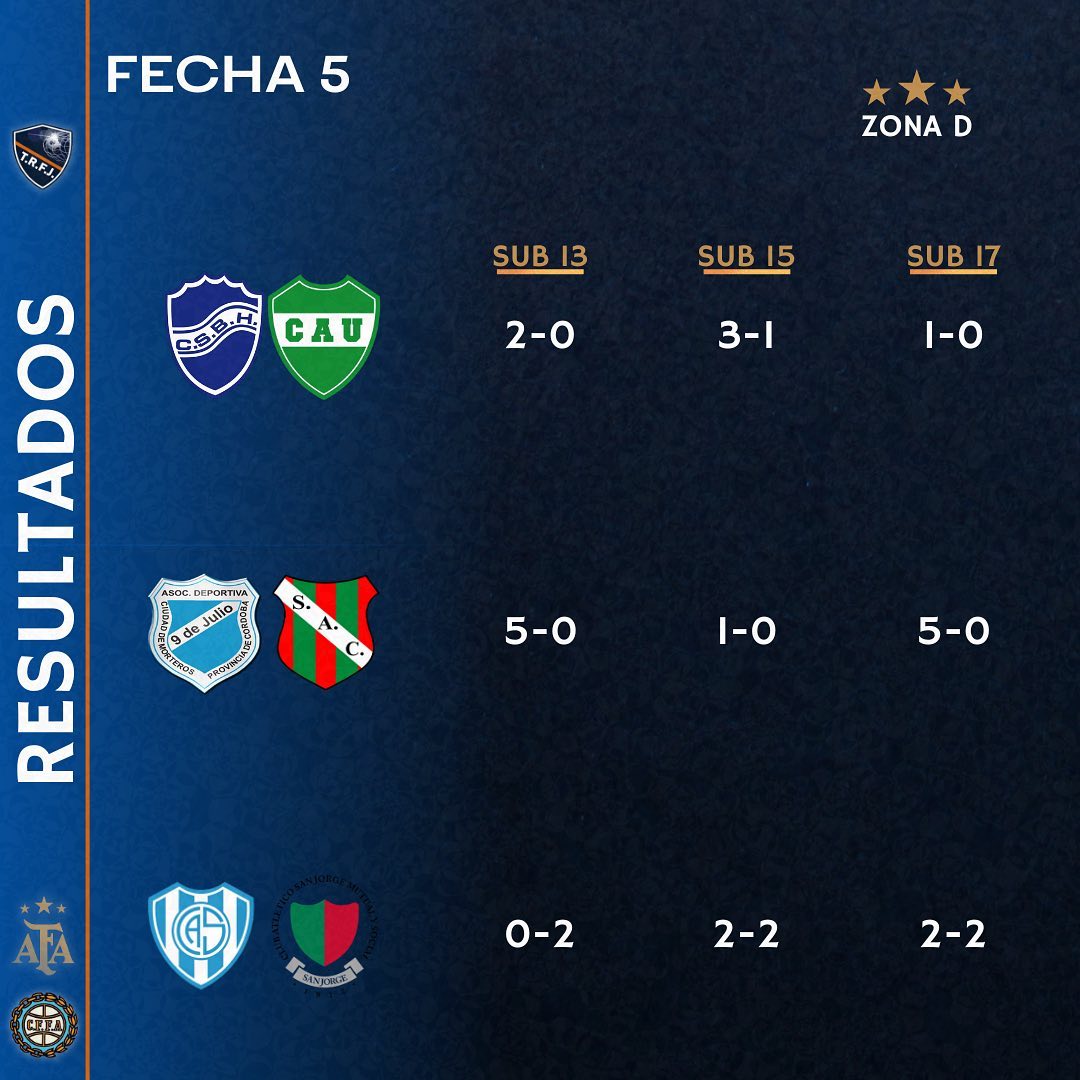
Task: Click the 9 de Julio club crest
Action: pos(204,633)
